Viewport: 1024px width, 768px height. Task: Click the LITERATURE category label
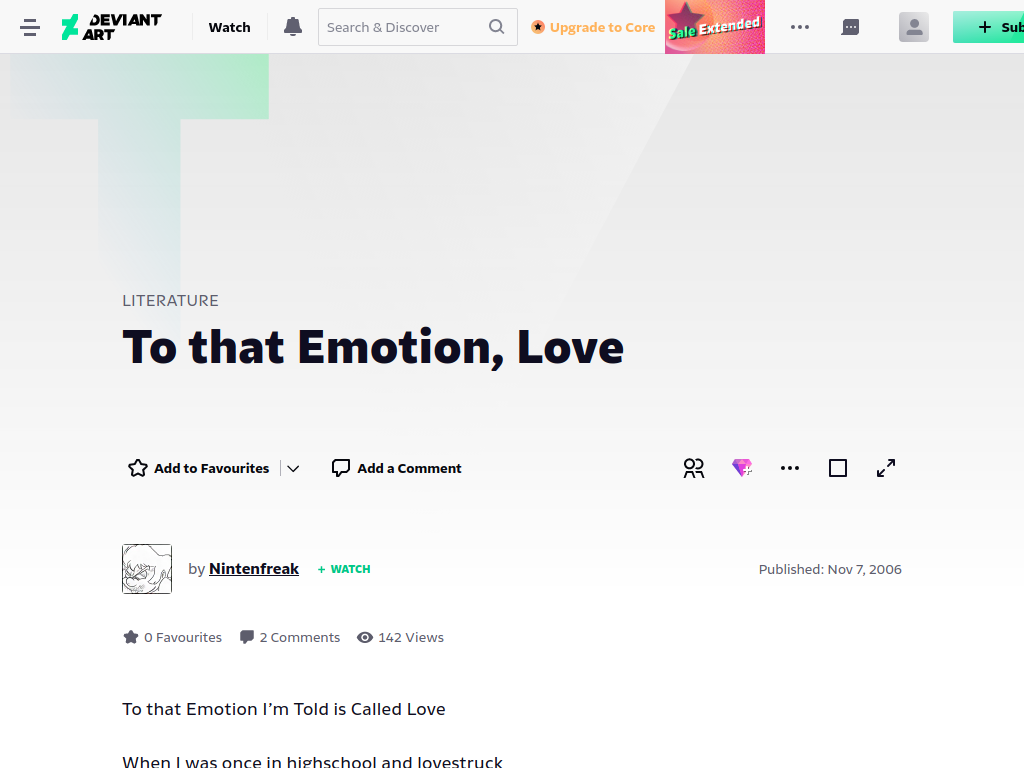(x=170, y=300)
